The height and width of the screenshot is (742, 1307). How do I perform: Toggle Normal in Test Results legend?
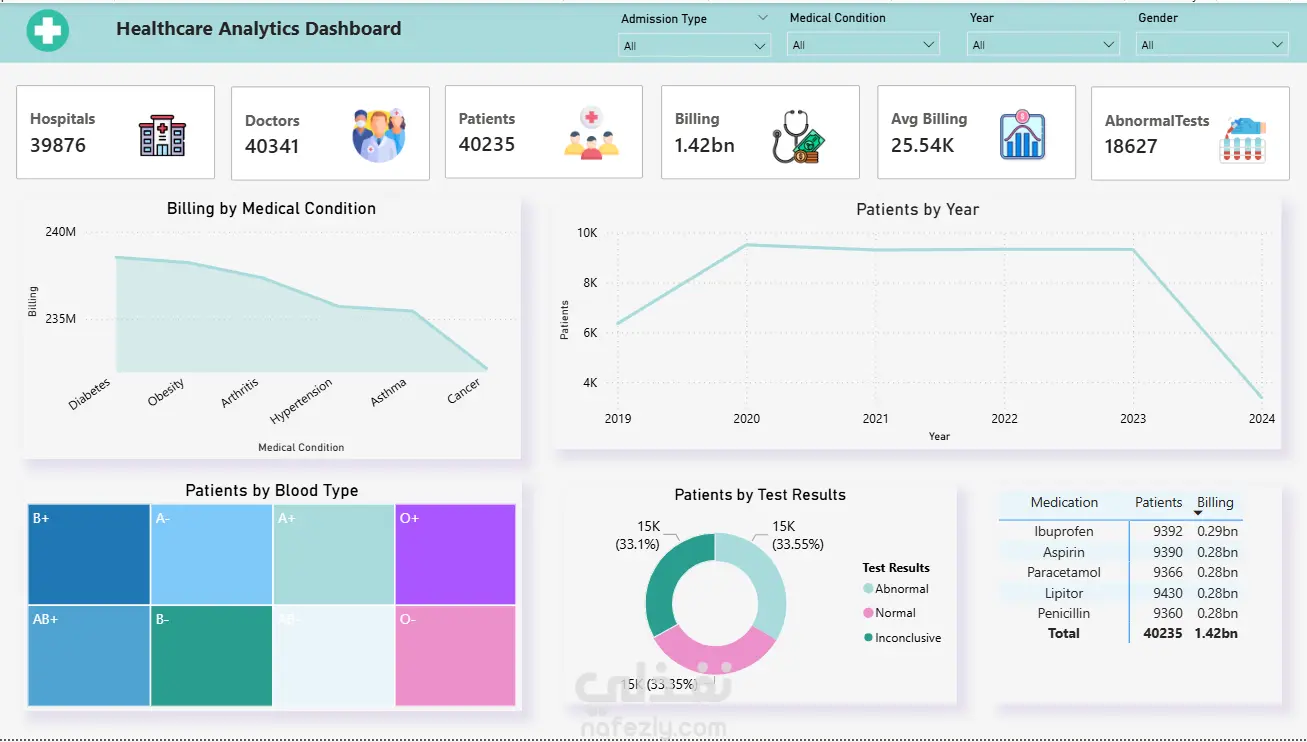click(889, 613)
